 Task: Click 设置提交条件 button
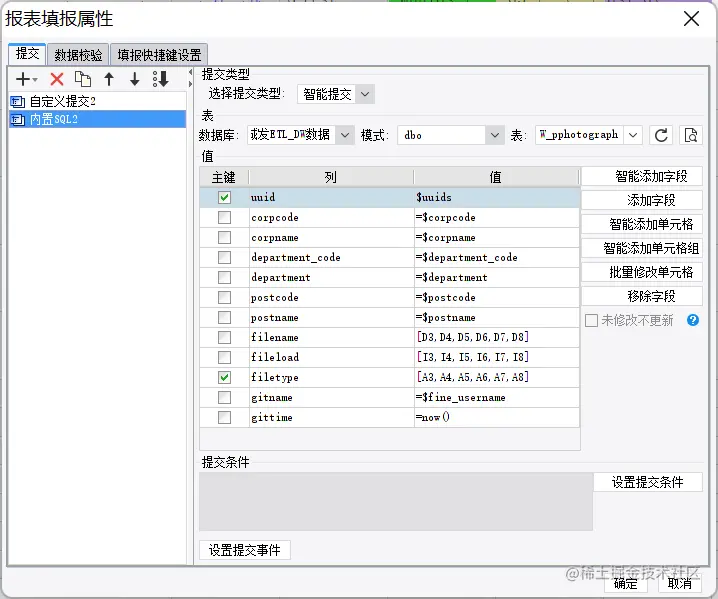647,482
